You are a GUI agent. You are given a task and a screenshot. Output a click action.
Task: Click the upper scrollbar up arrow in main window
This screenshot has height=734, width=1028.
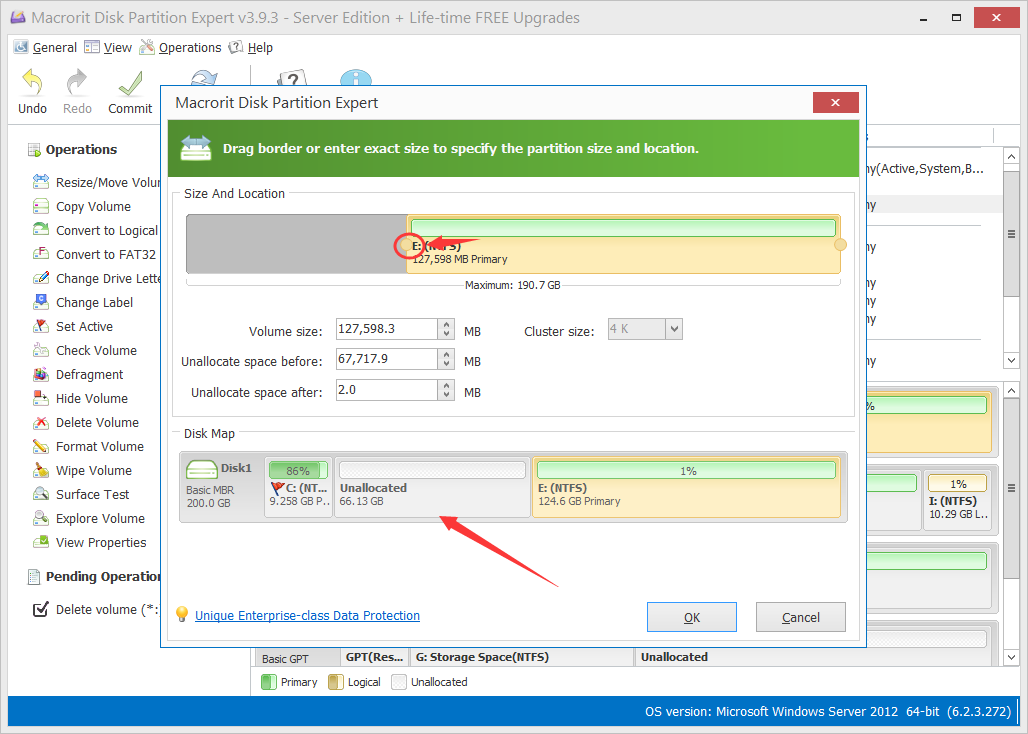point(1011,157)
